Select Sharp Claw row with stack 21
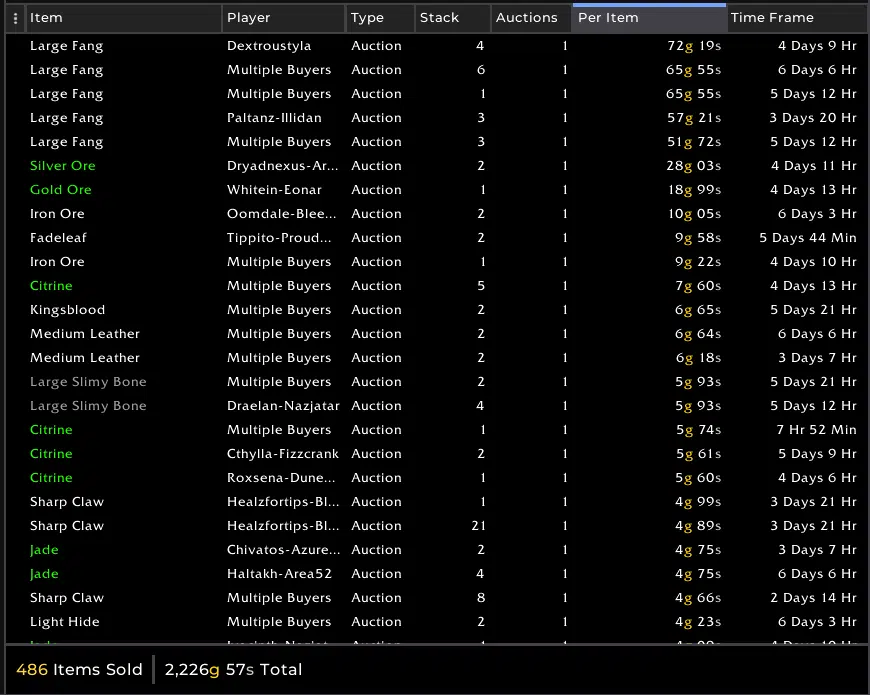870x695 pixels. (67, 526)
